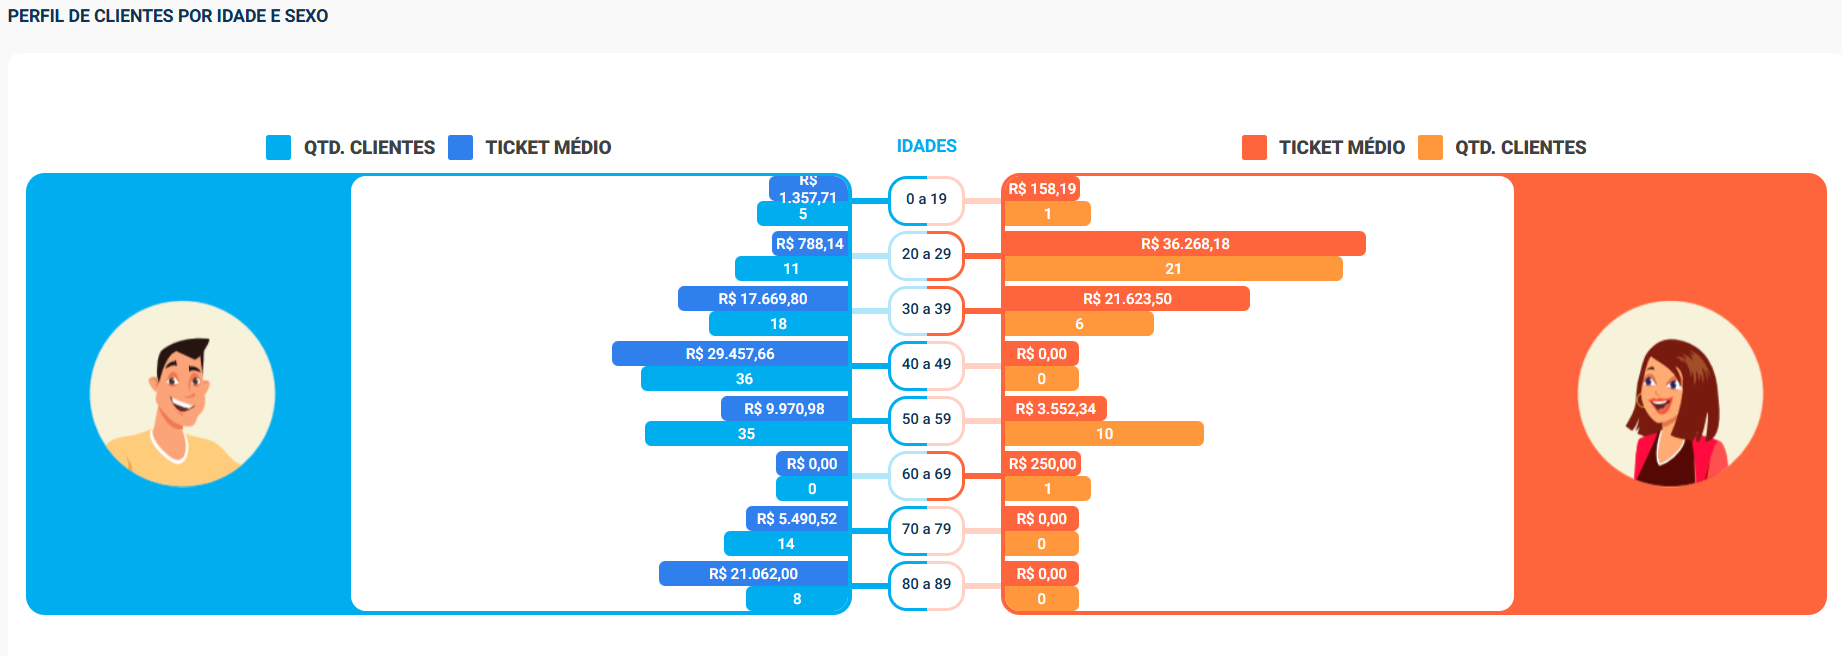
Task: Click the female customer avatar icon
Action: coord(1670,394)
